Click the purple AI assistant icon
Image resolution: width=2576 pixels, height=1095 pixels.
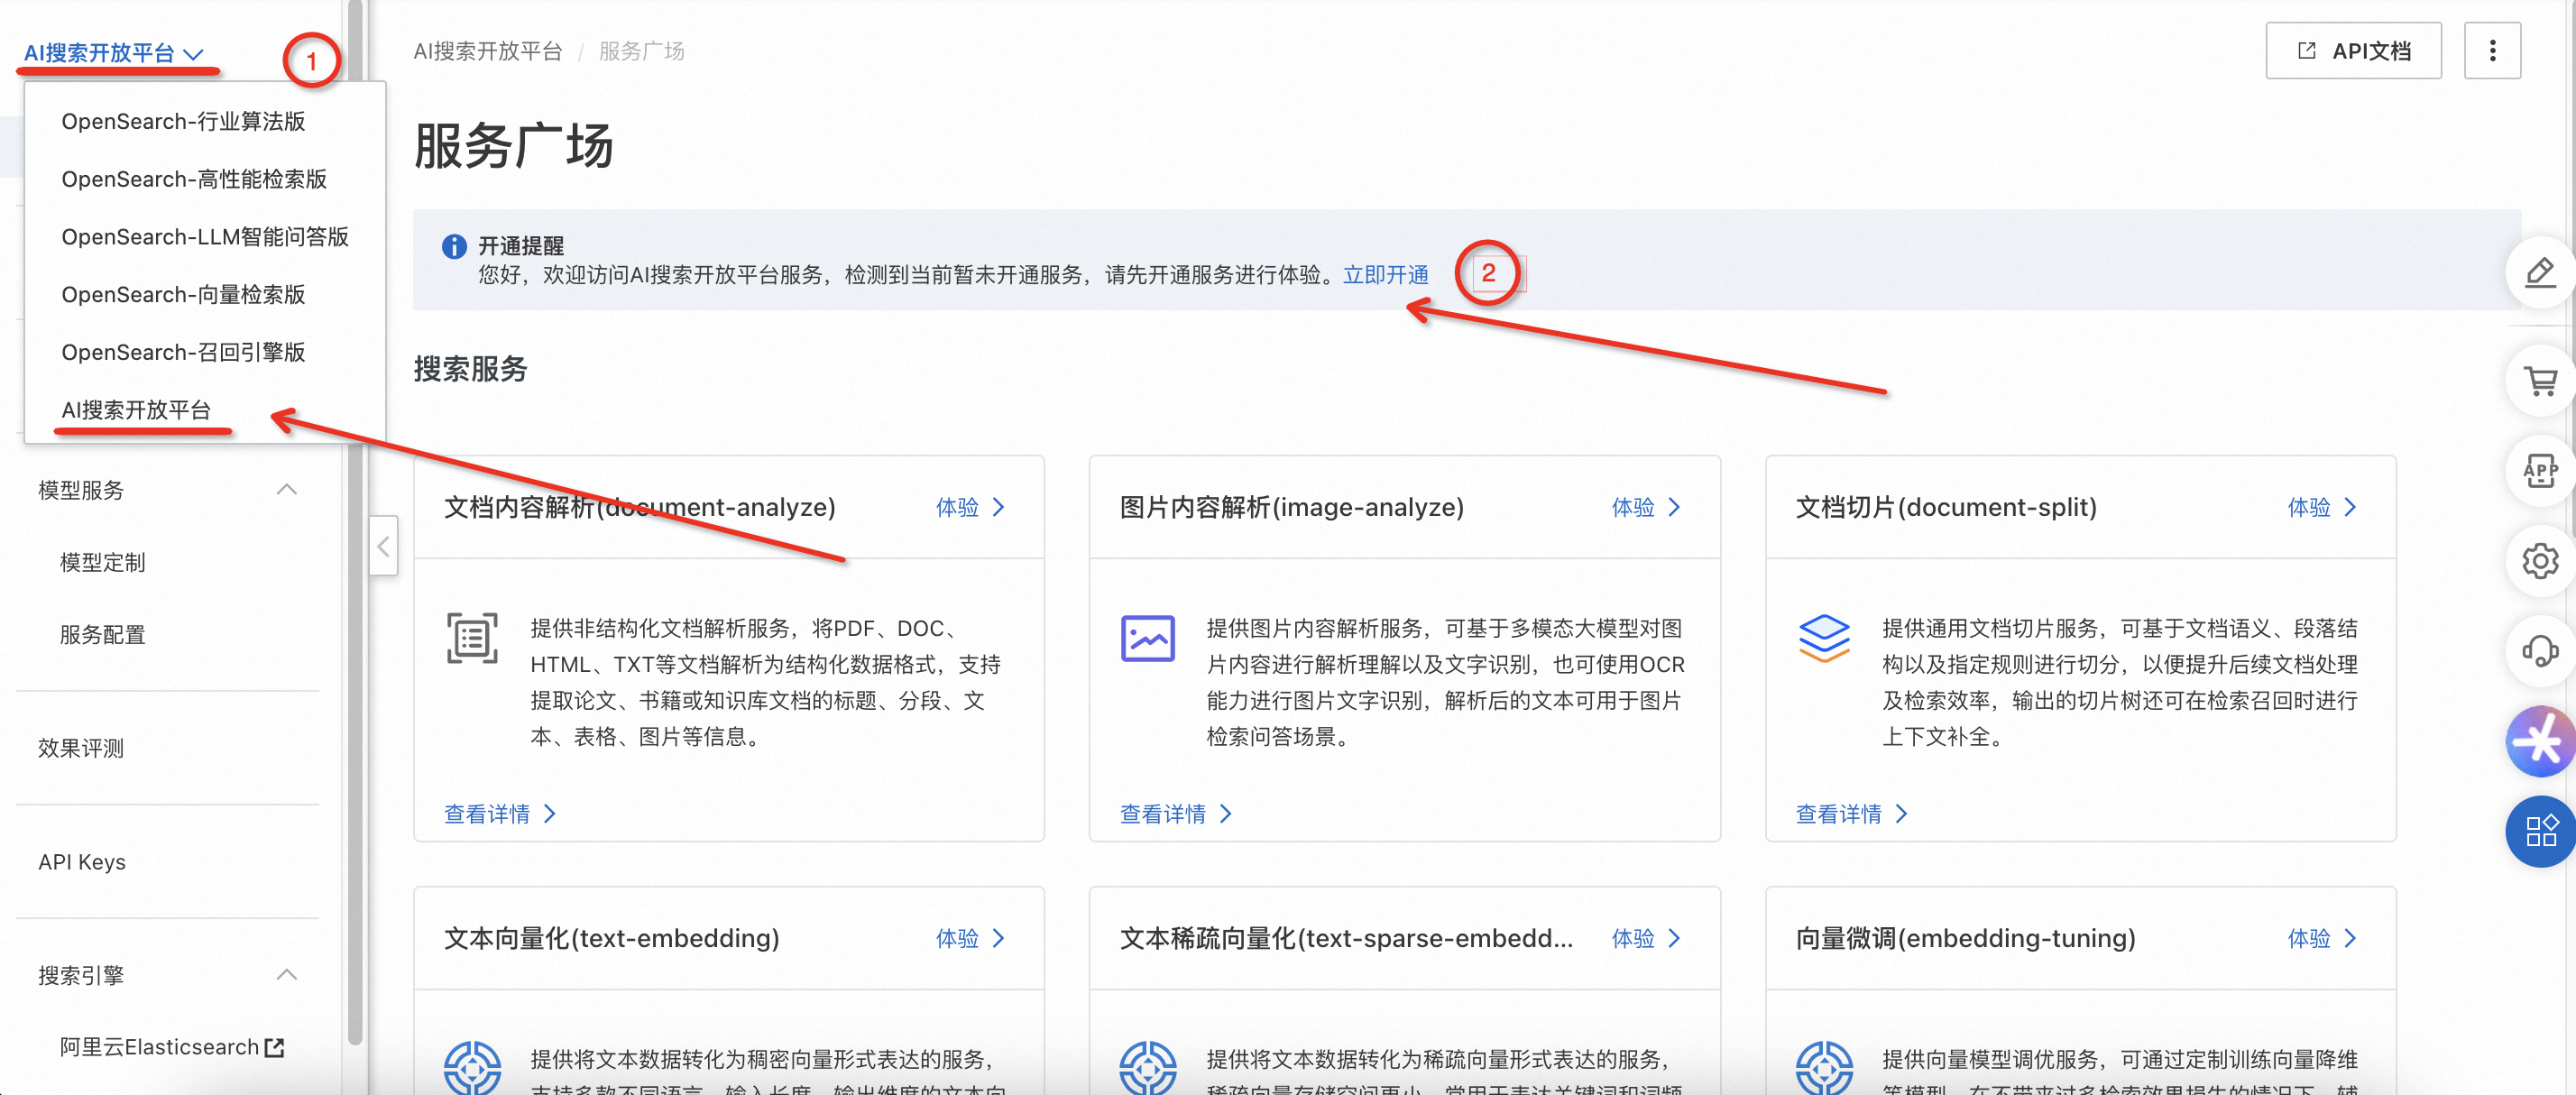[x=2540, y=741]
